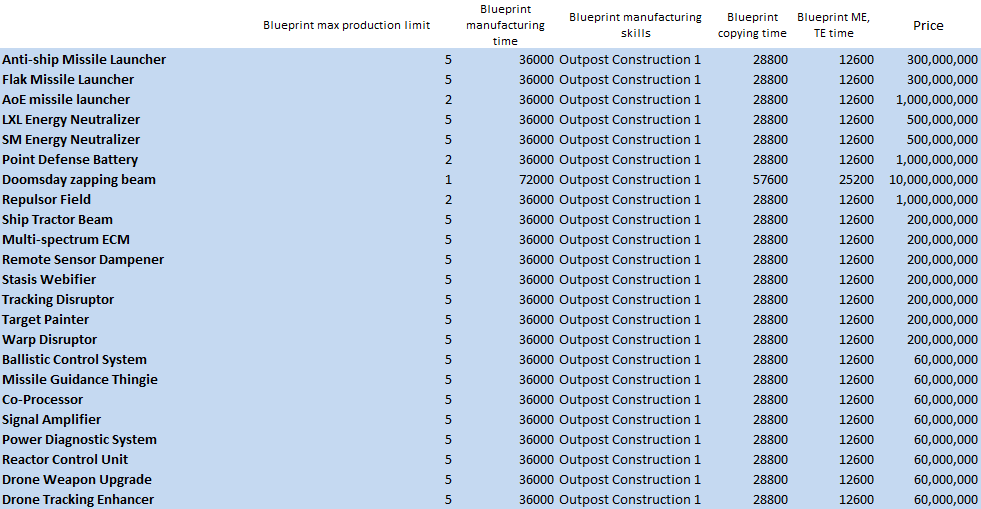The width and height of the screenshot is (981, 509).
Task: Select the 10,000,000,000 price of Doomsday zapping beam
Action: pos(933,179)
